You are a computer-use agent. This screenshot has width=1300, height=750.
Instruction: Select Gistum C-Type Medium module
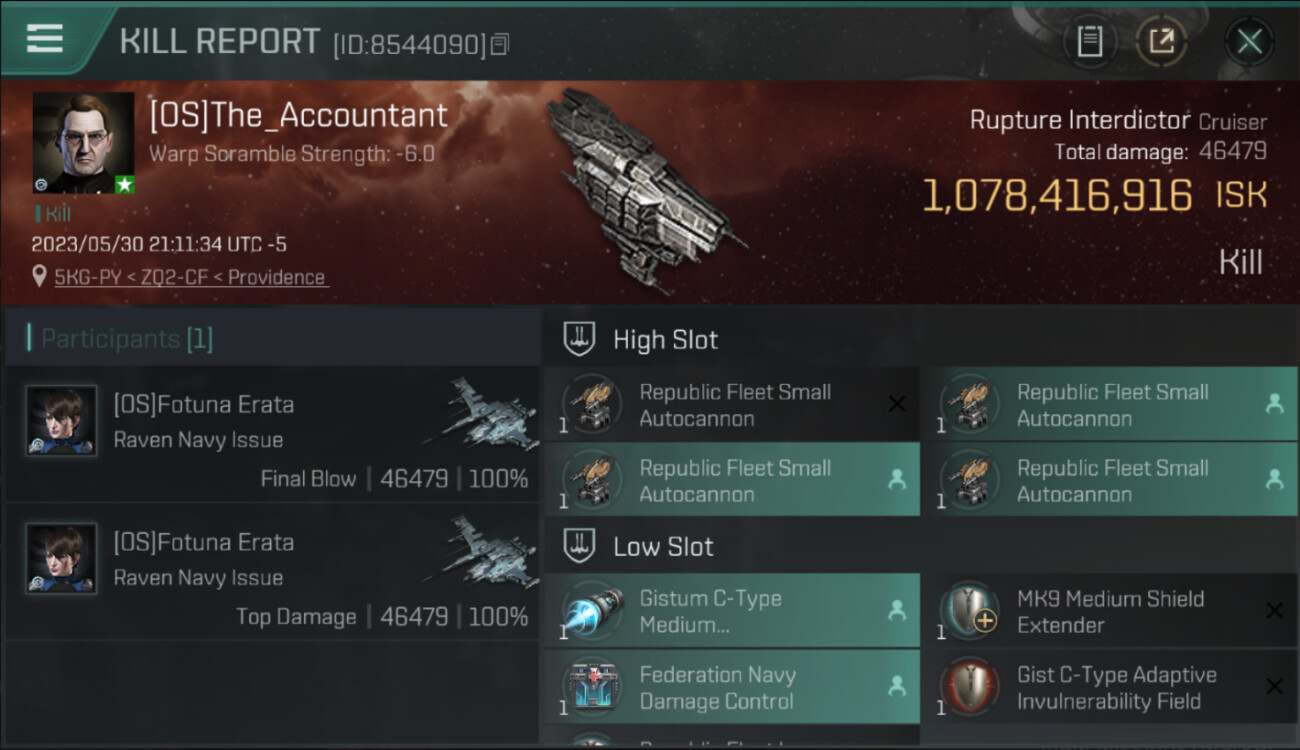point(731,611)
